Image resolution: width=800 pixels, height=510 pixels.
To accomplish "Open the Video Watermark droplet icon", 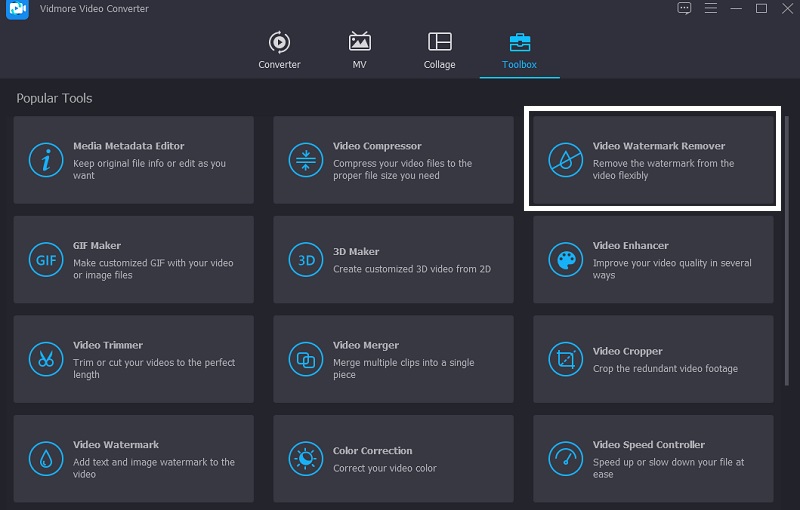I will pyautogui.click(x=45, y=459).
